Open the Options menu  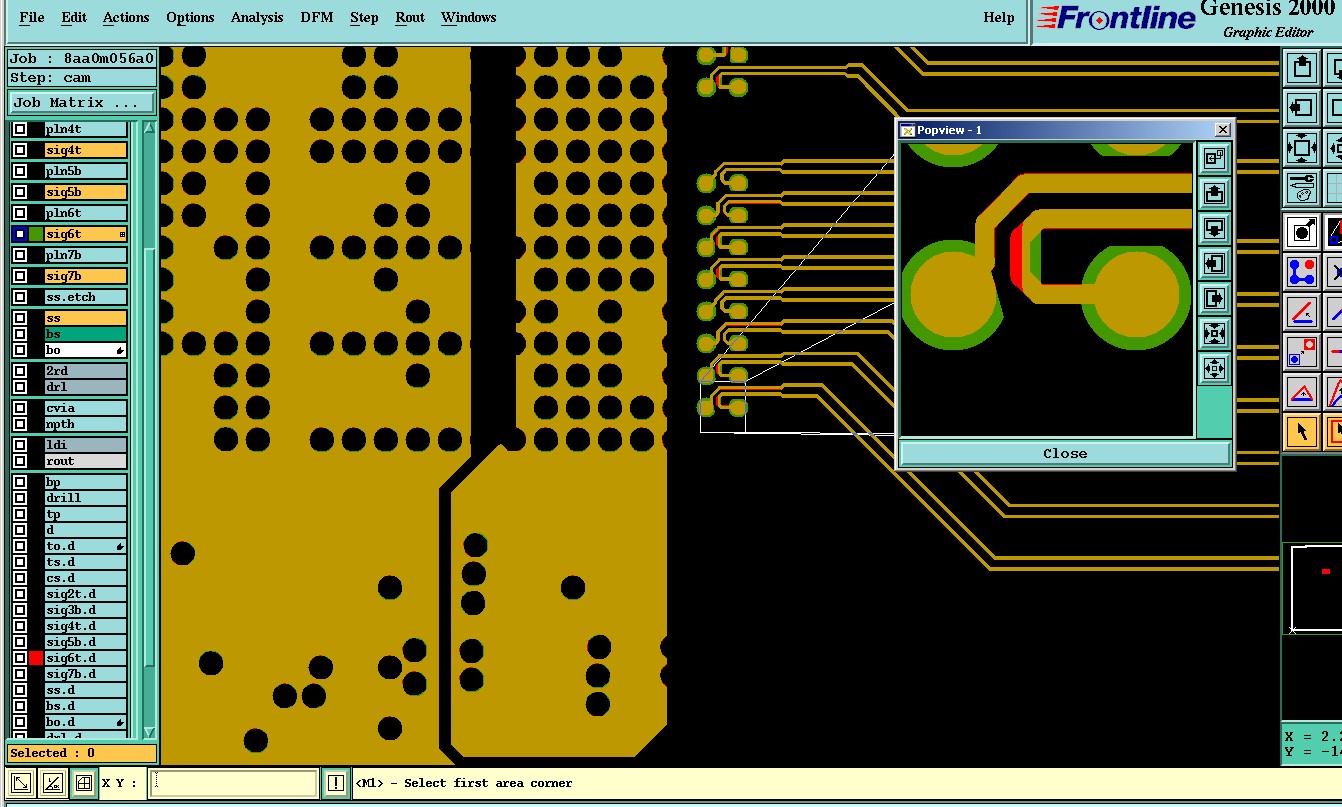tap(190, 17)
